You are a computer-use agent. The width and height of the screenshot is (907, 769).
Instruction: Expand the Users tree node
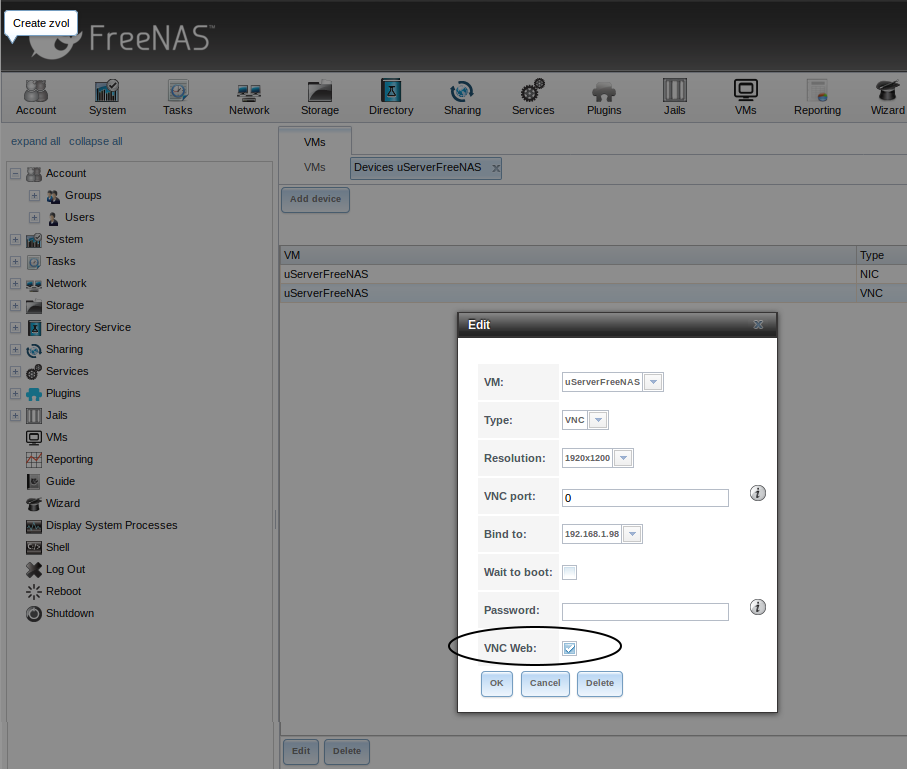tap(34, 218)
